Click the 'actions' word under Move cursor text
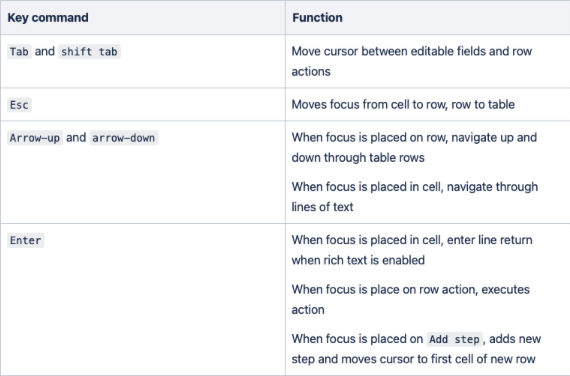Viewport: 570px width, 376px height. (311, 72)
